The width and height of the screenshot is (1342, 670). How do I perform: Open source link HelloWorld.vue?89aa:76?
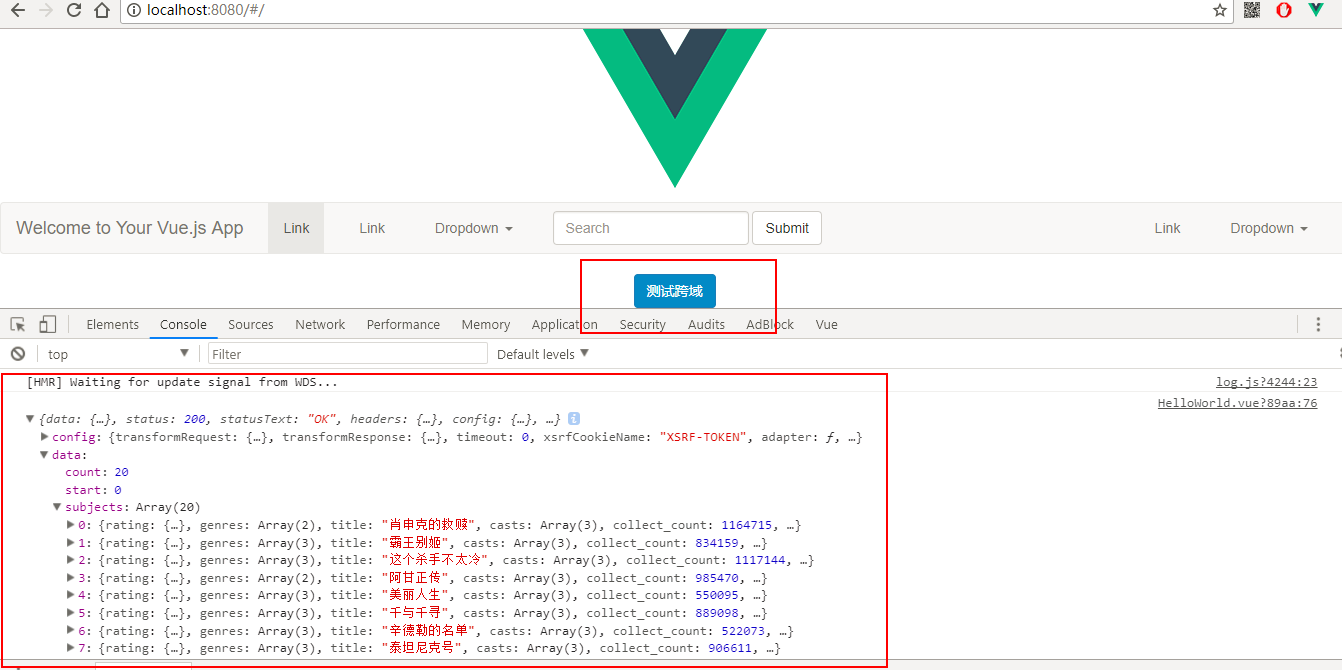1237,404
